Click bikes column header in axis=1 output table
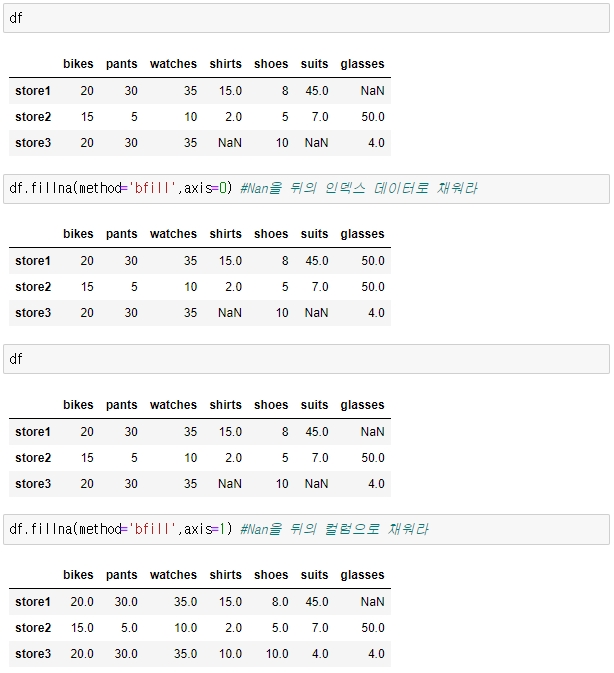Viewport: 614px width, 673px height. 78,575
